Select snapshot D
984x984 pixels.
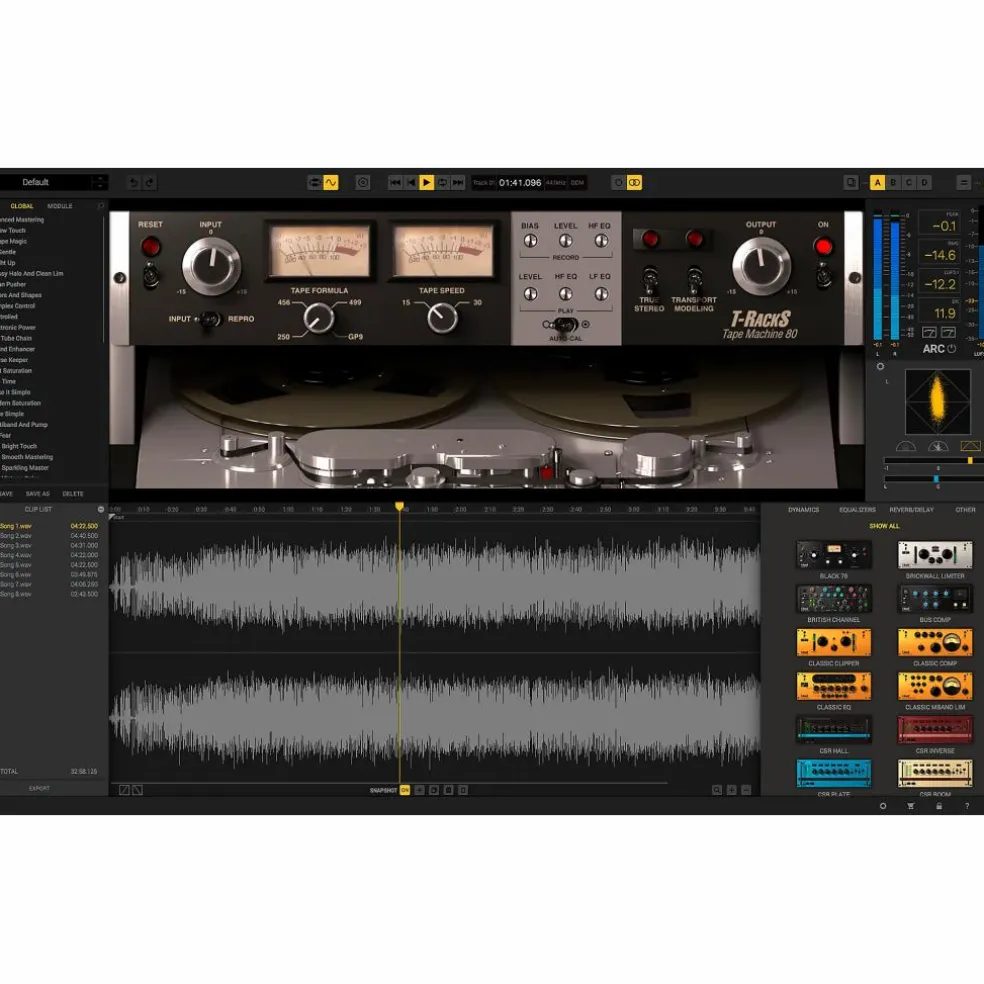tap(924, 183)
